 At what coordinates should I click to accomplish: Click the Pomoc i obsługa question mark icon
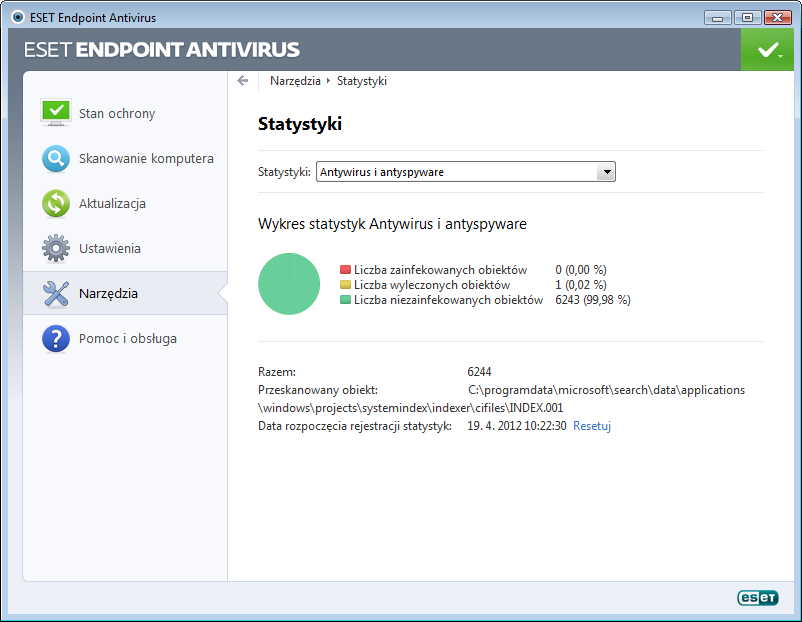click(x=56, y=339)
